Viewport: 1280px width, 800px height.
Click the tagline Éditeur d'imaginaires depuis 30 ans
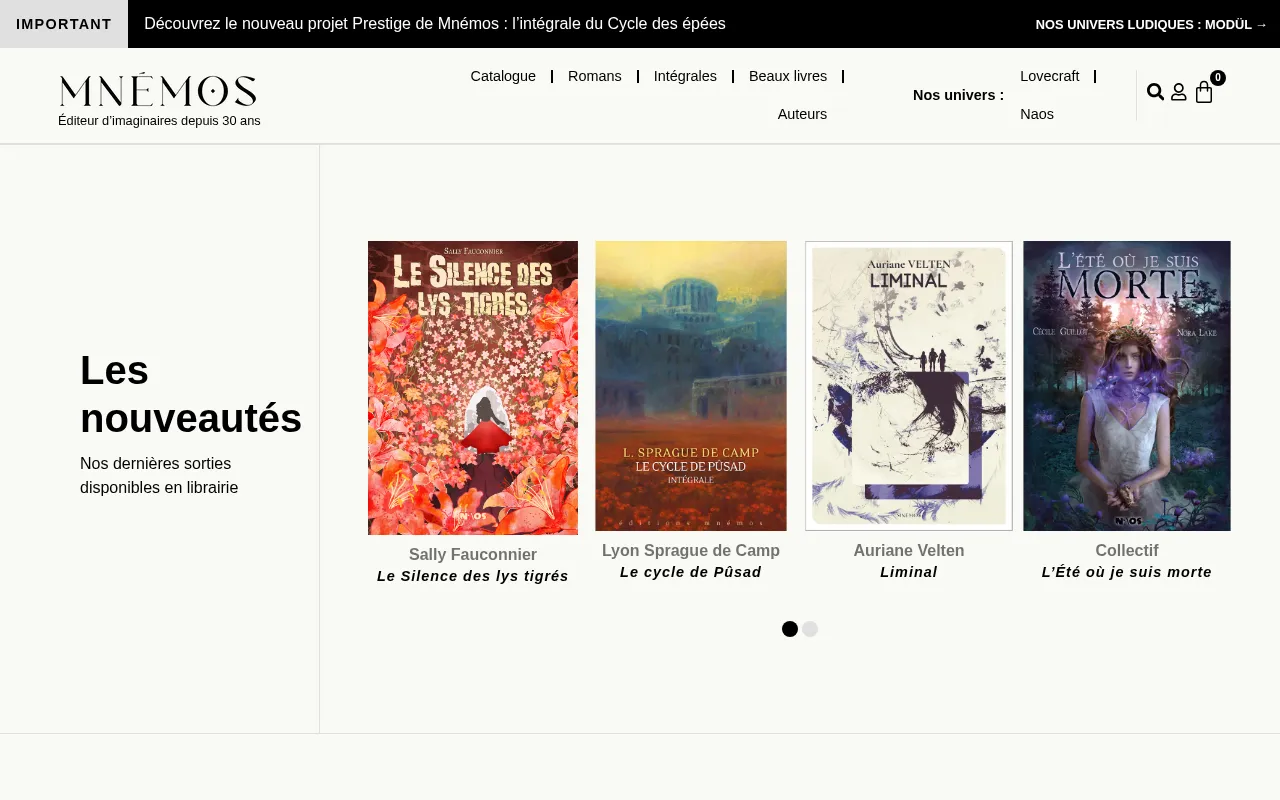(x=159, y=121)
